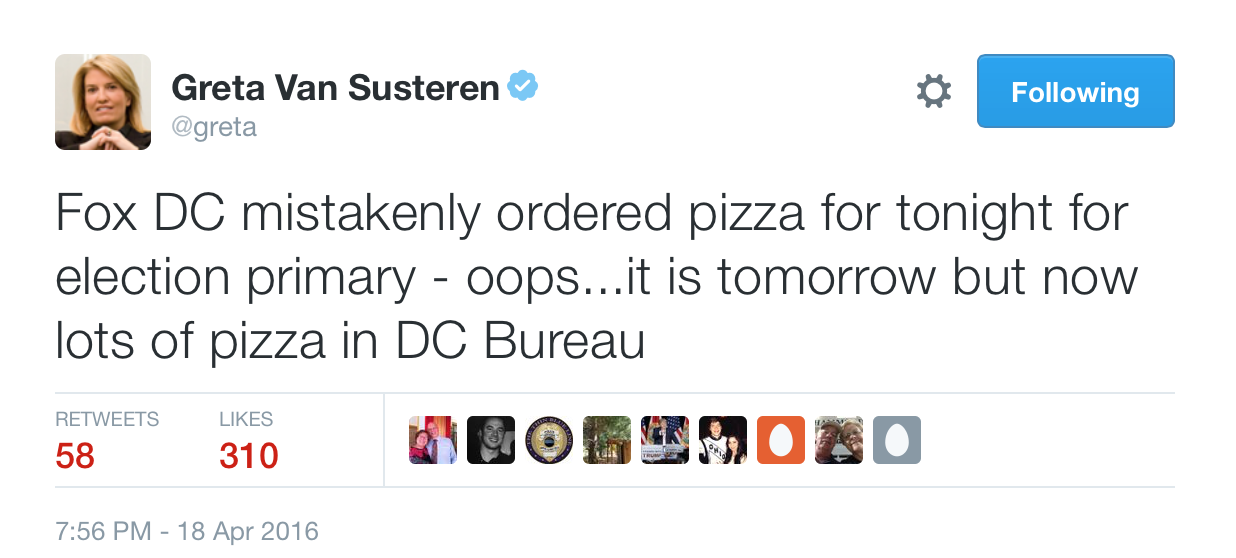Click the Greta Van Susteren name link
This screenshot has width=1236, height=558.
[336, 88]
